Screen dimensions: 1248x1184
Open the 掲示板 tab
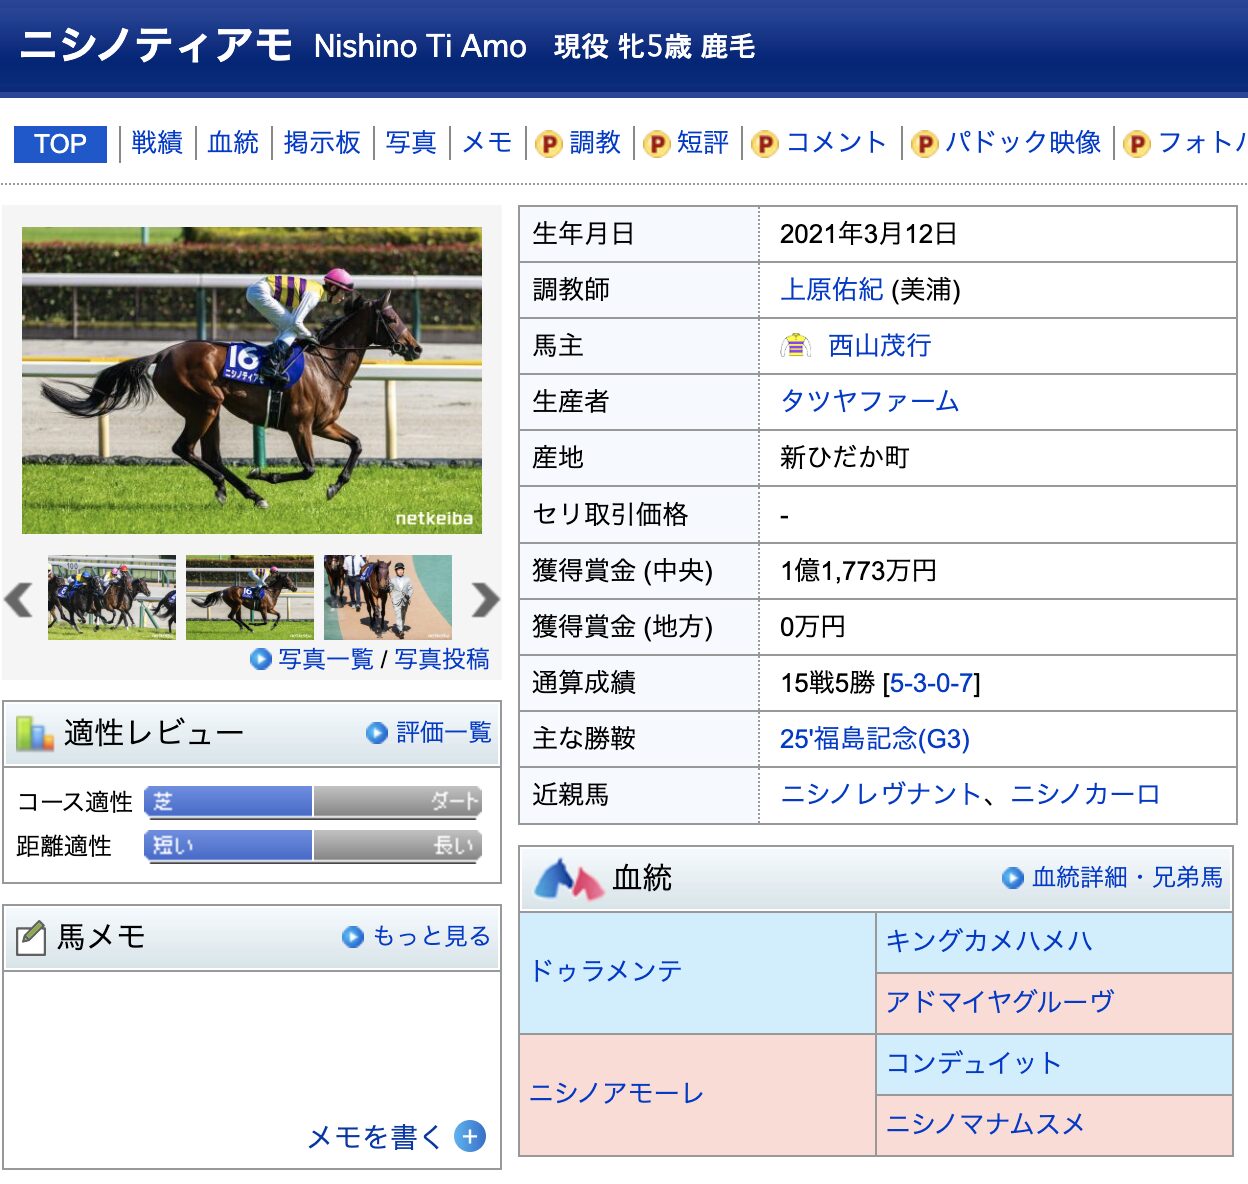(x=322, y=143)
